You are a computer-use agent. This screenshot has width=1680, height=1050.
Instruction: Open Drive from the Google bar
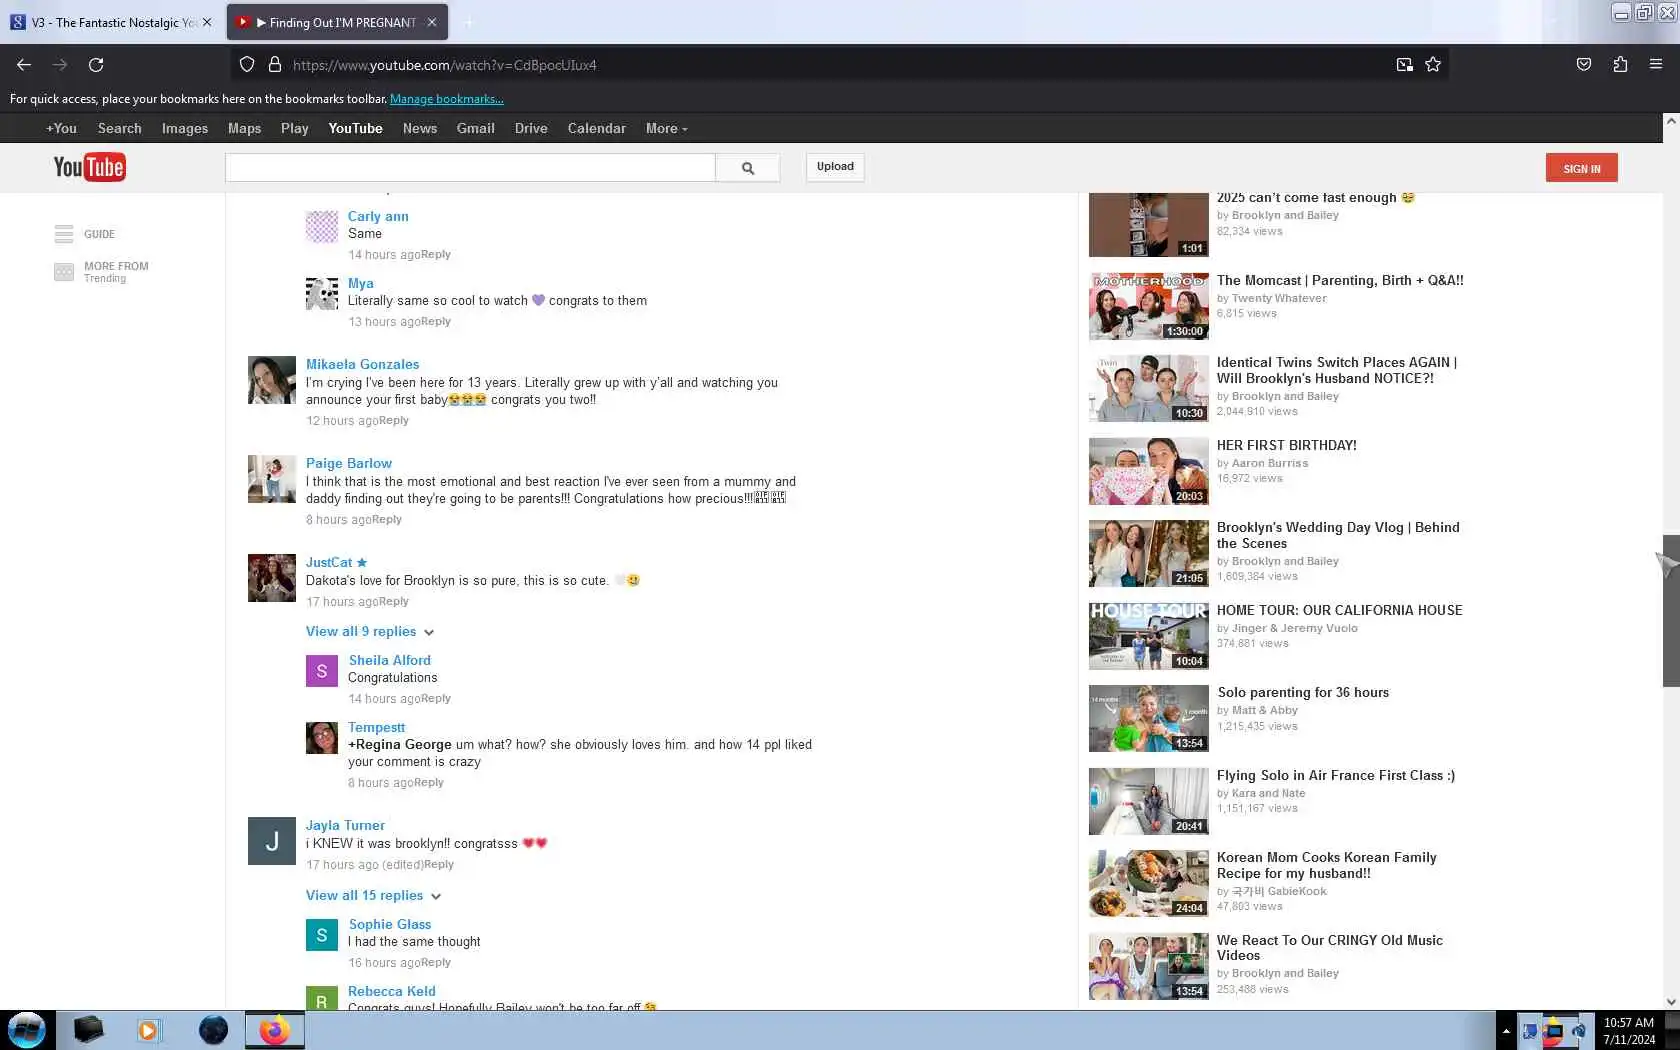531,128
